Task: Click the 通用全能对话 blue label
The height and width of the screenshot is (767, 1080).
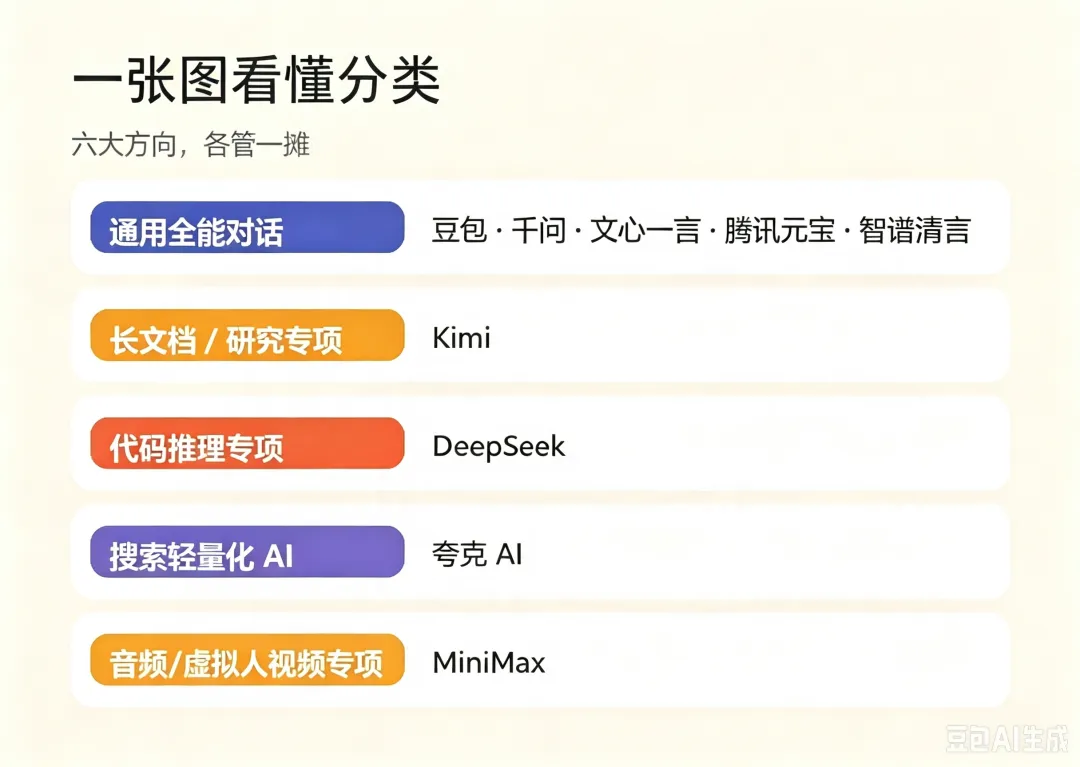Action: 247,227
